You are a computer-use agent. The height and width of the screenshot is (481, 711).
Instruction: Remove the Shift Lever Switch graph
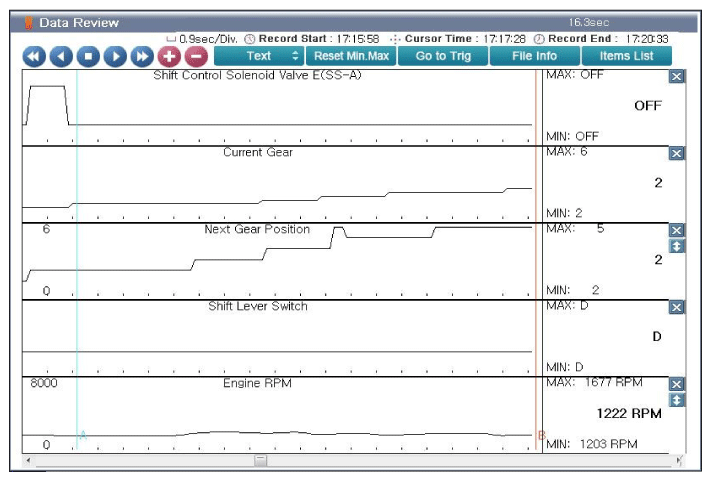click(x=676, y=307)
